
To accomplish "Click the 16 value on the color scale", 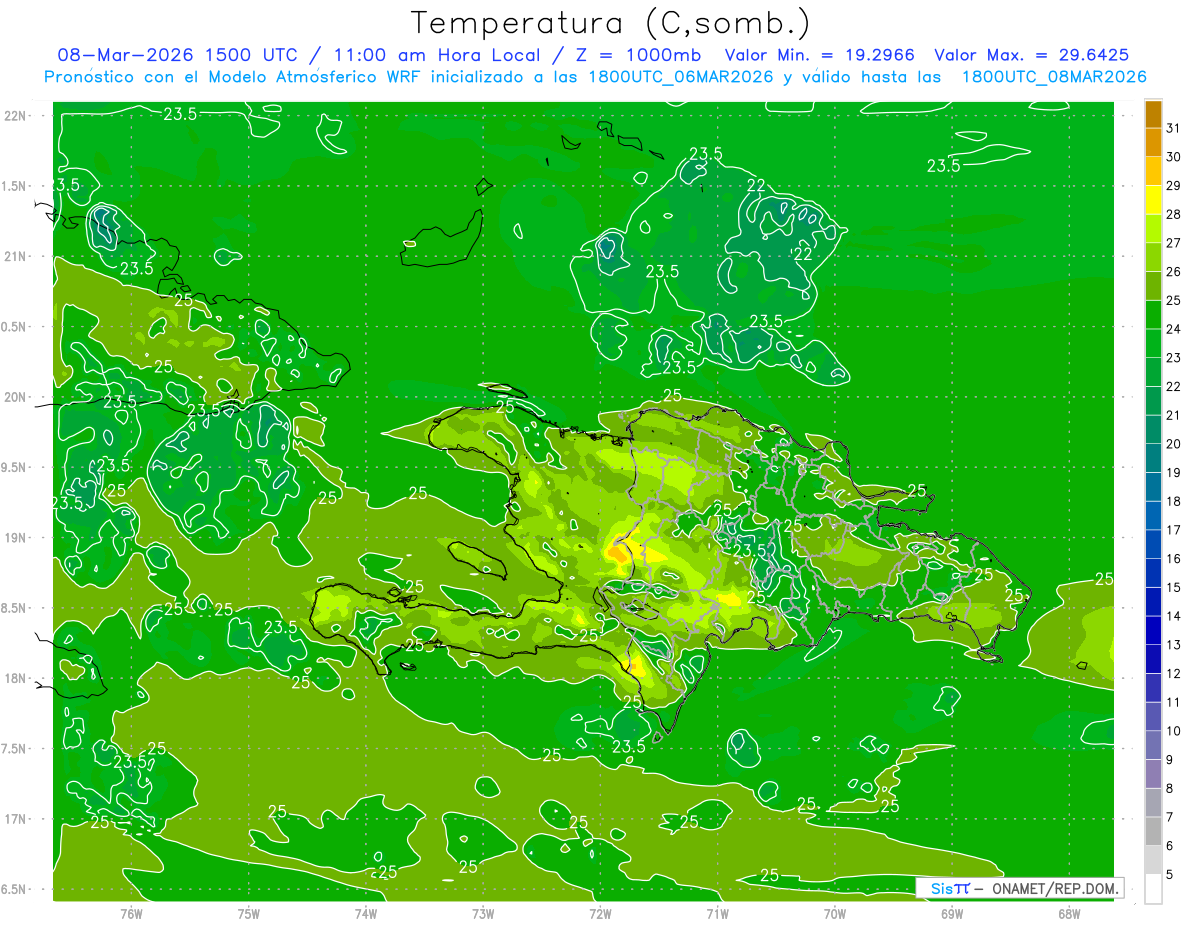I will coord(1173,558).
